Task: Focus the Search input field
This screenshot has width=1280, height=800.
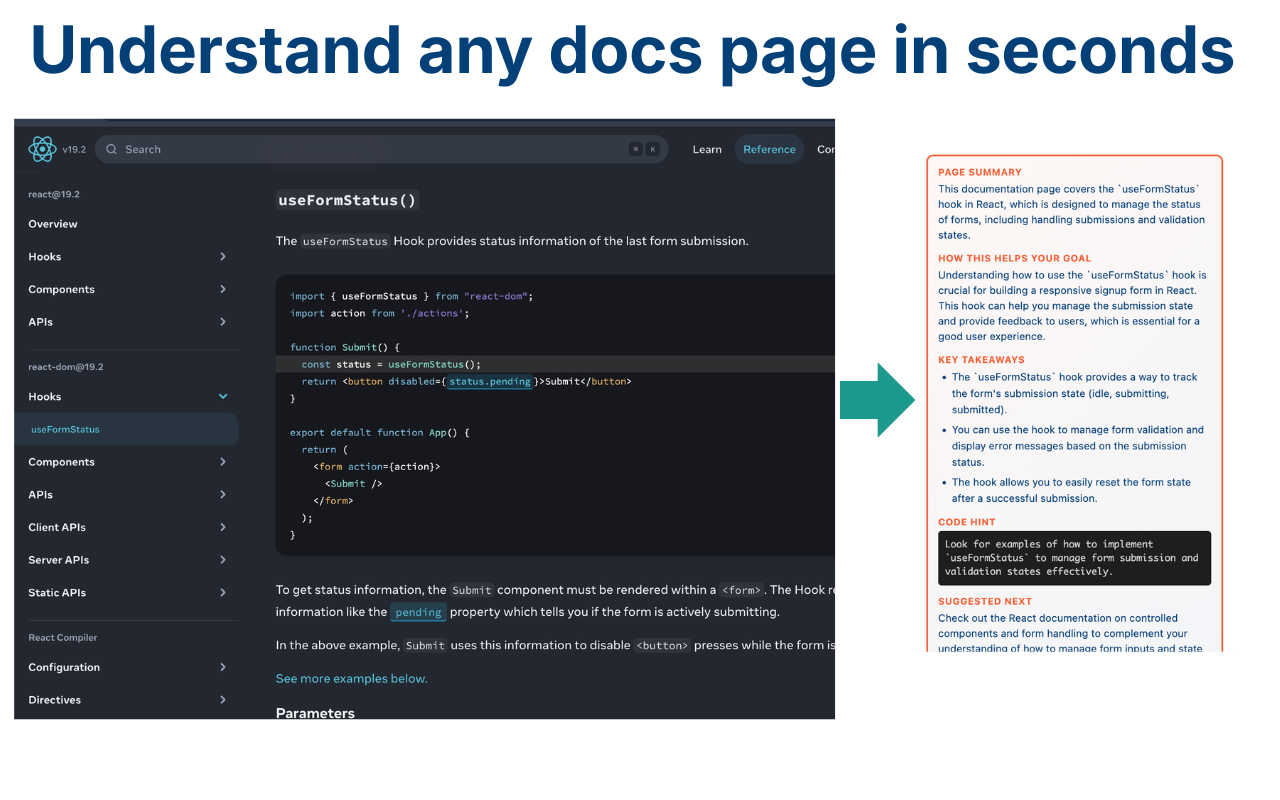Action: tap(381, 149)
